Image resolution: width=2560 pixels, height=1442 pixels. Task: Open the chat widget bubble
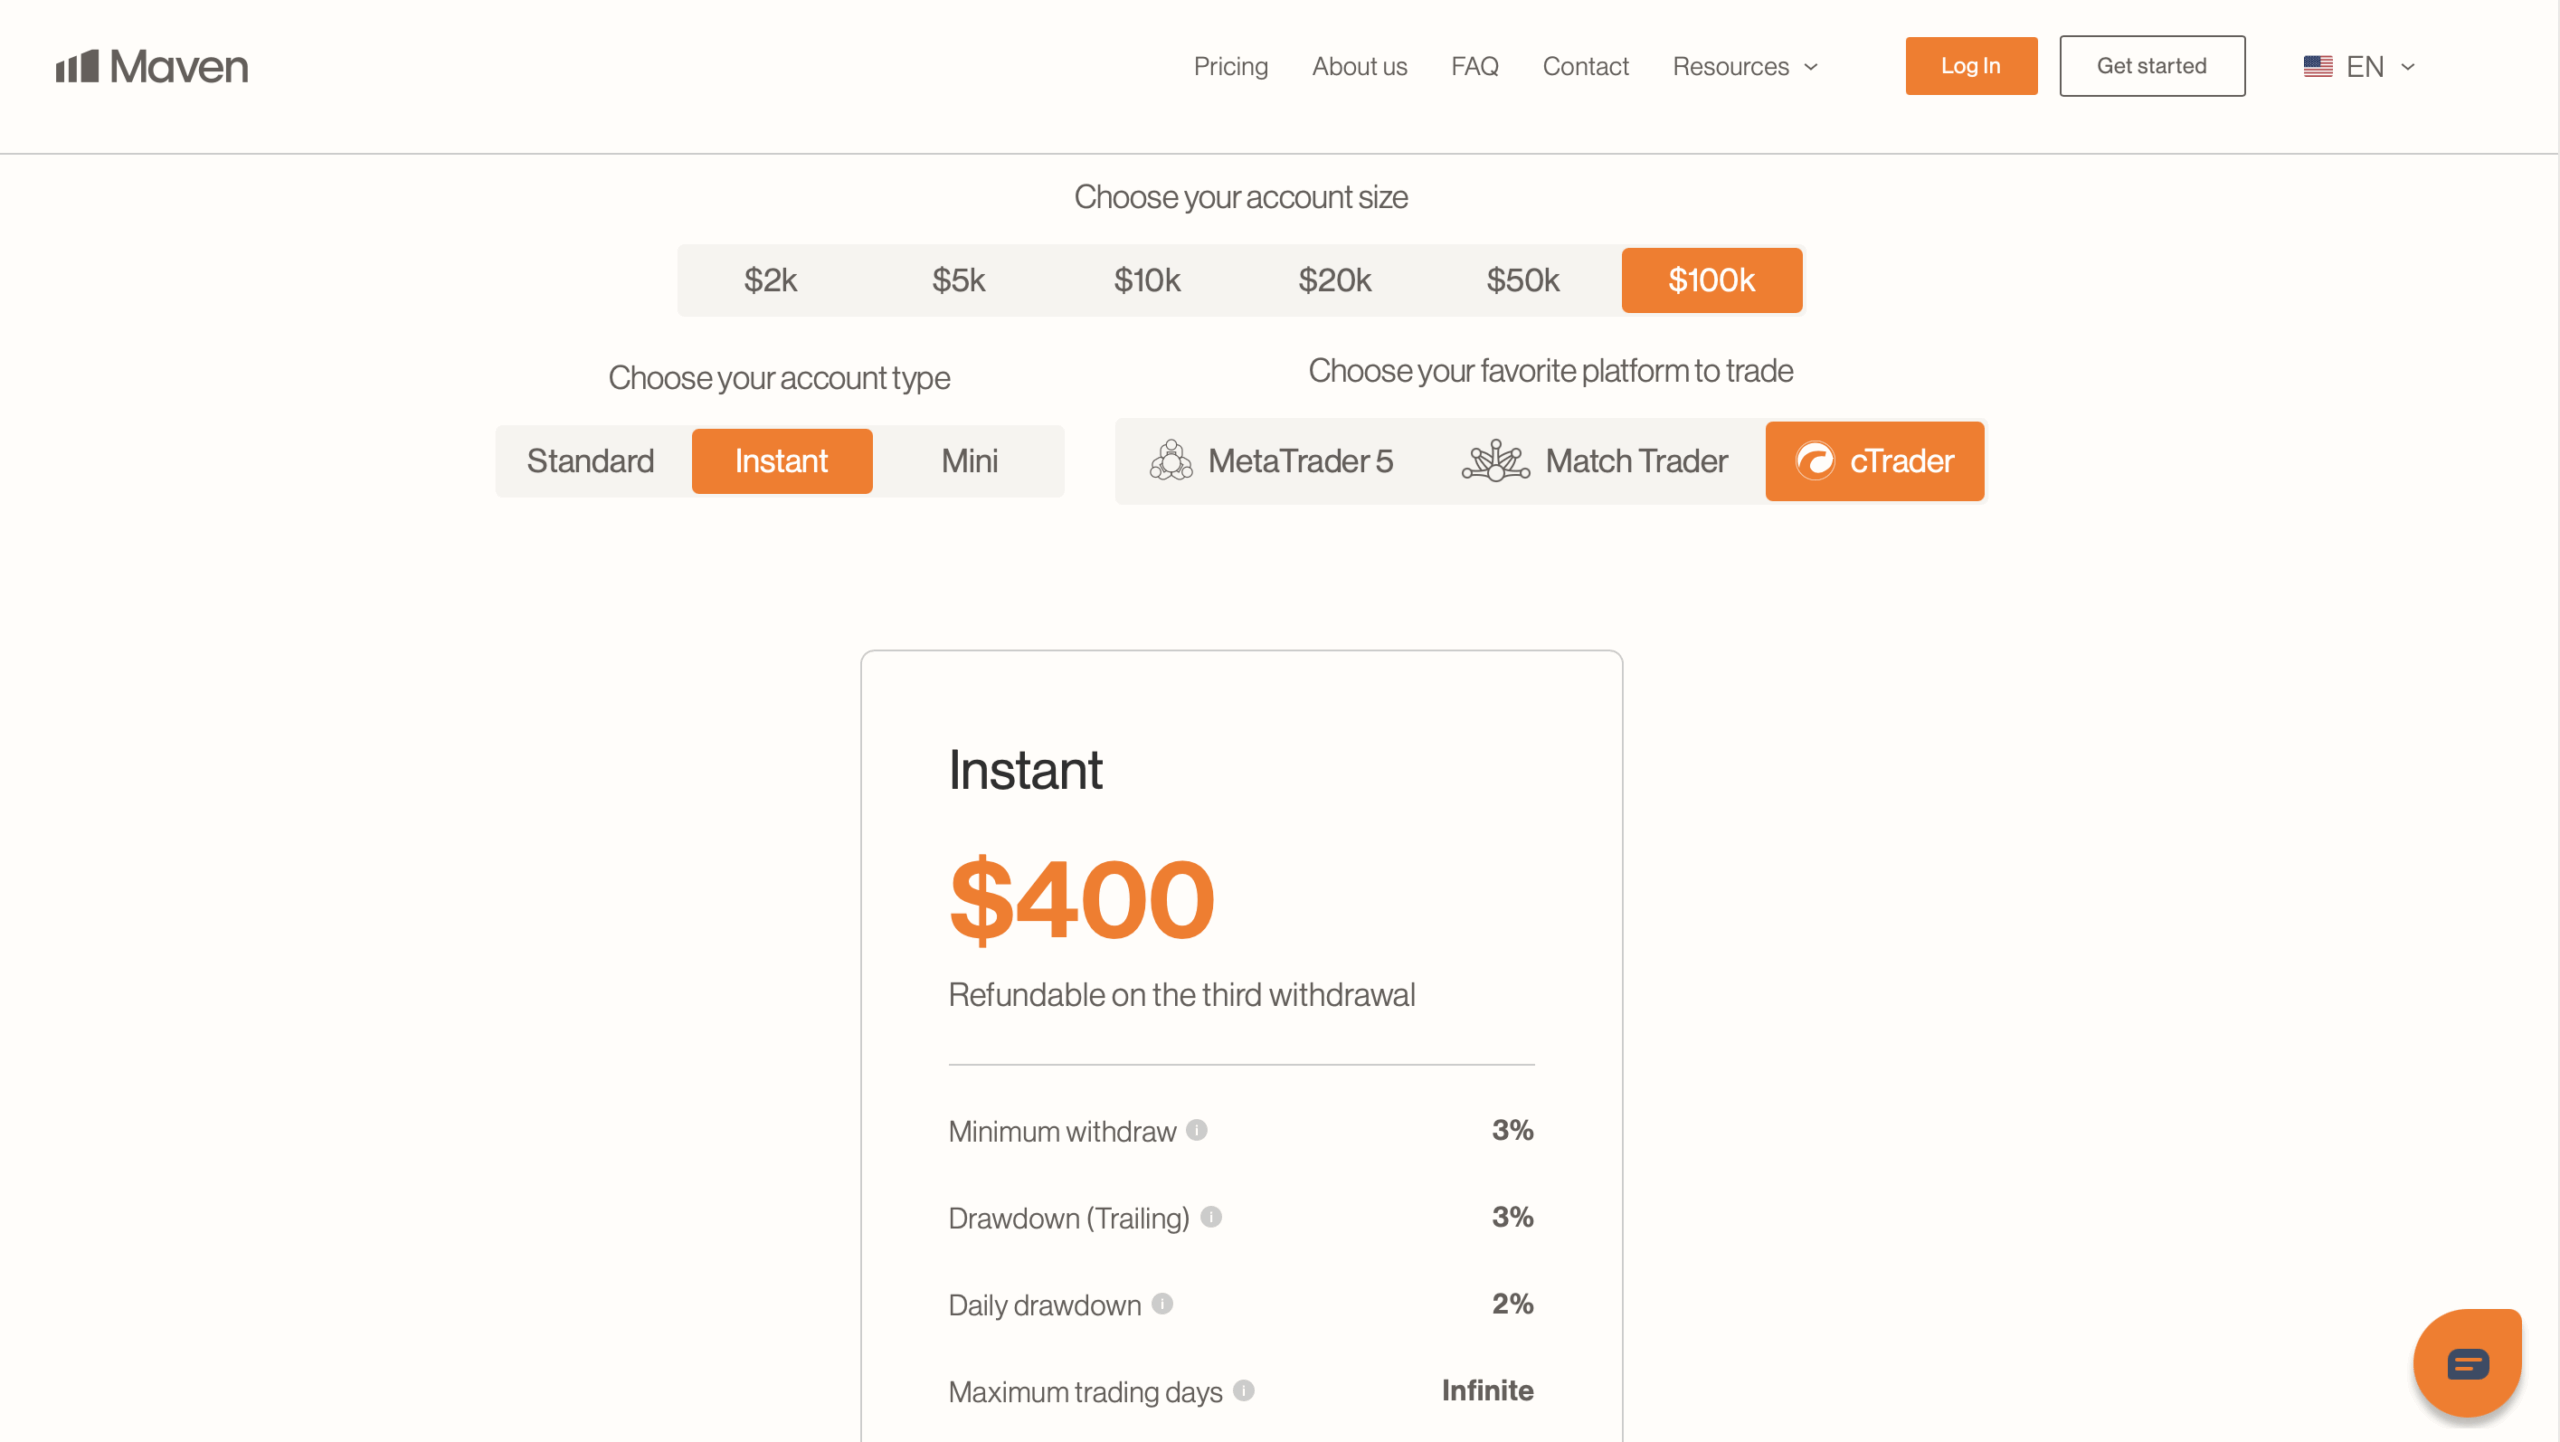[x=2466, y=1362]
